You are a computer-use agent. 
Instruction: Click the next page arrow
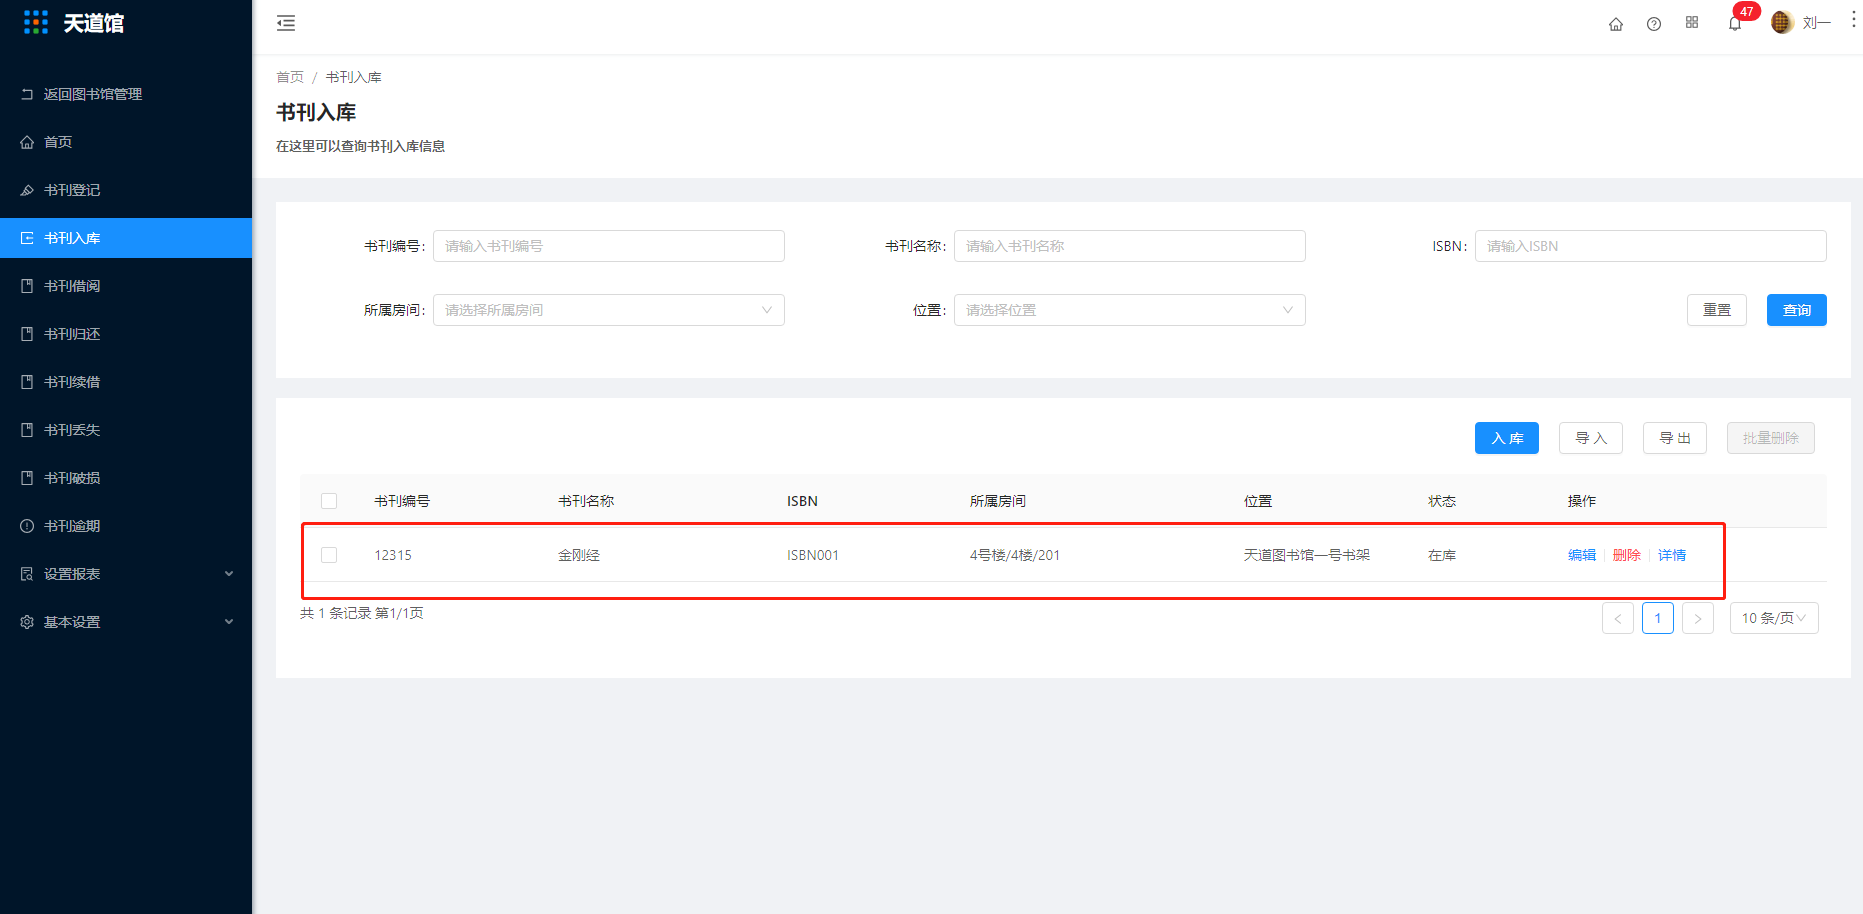1698,618
